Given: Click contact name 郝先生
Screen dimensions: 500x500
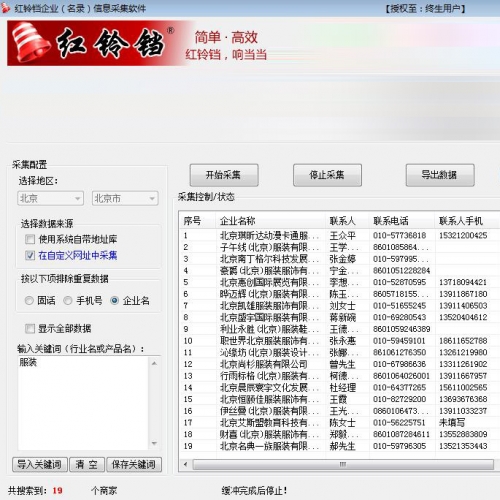Looking at the screenshot, I should (x=343, y=446).
